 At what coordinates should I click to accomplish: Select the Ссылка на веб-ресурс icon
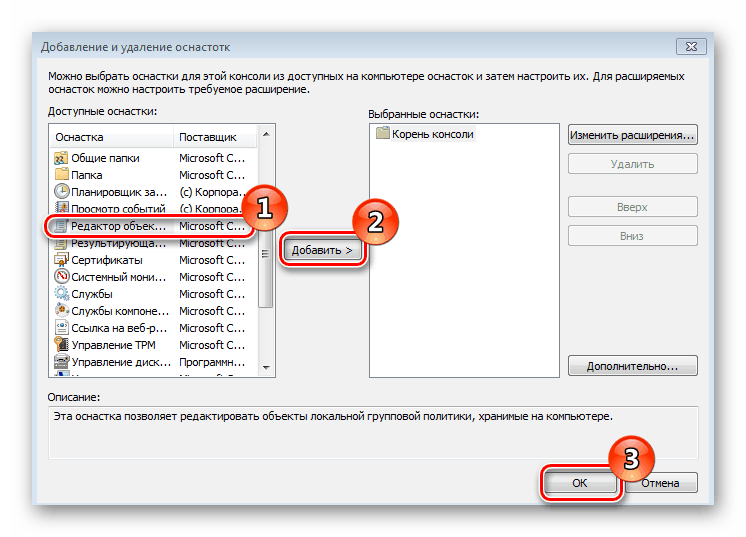click(61, 328)
